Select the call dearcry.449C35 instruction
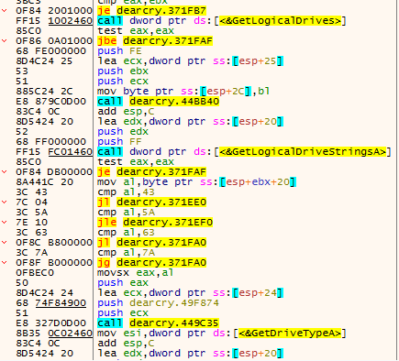 tap(158, 323)
